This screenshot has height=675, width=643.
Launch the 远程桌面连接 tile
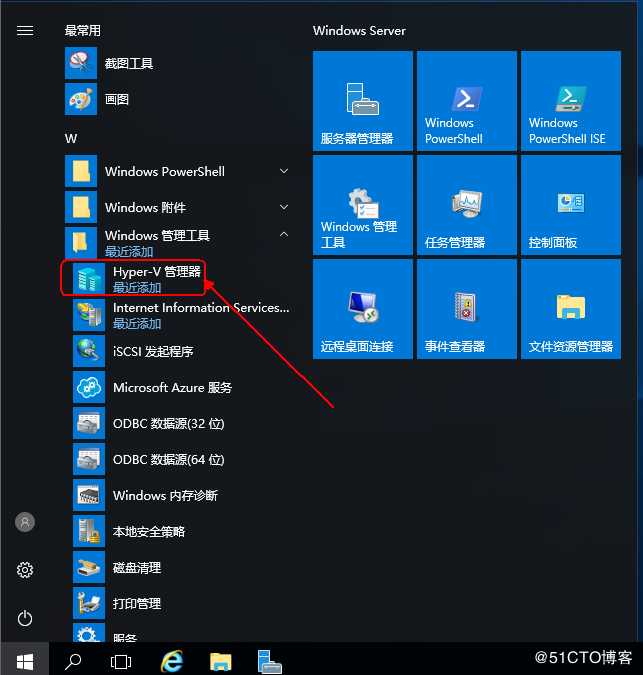tap(363, 309)
